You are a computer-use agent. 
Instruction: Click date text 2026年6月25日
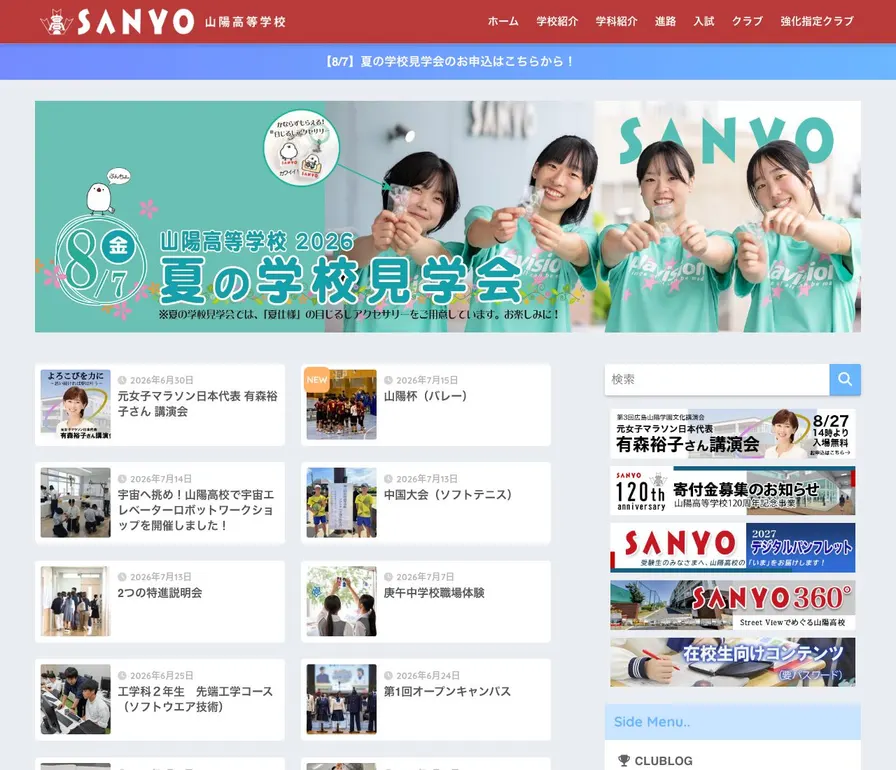[162, 676]
